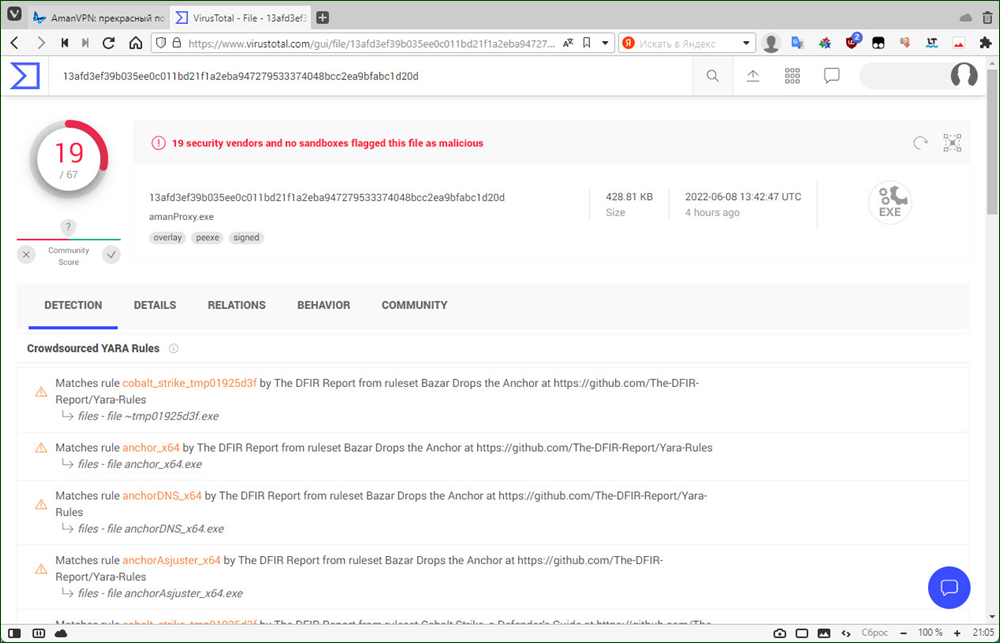Fast forward to the next page
The width and height of the screenshot is (1000, 643).
(x=85, y=43)
